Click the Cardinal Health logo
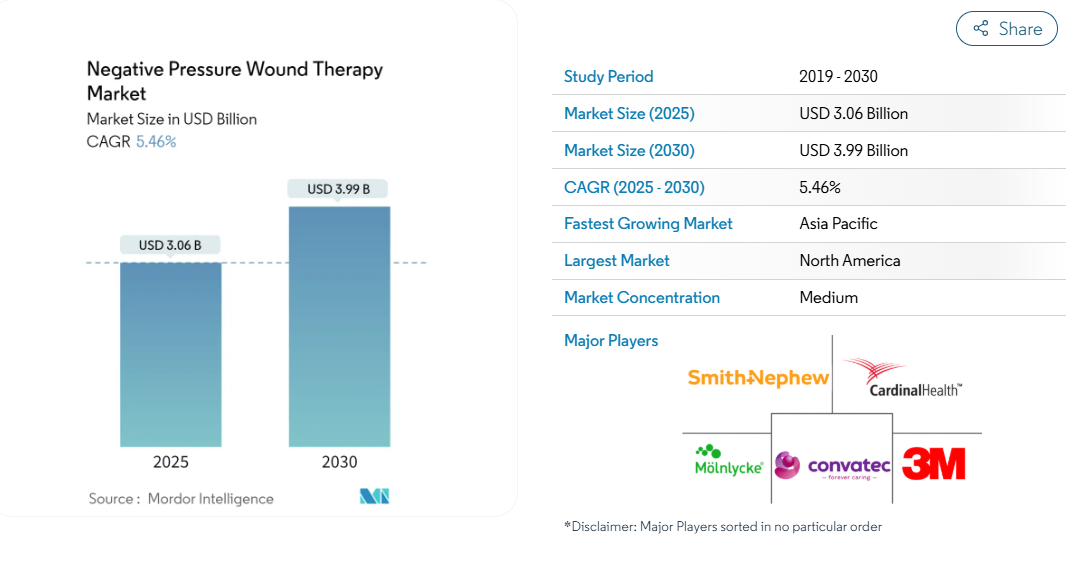This screenshot has height=566, width=1066. 904,378
